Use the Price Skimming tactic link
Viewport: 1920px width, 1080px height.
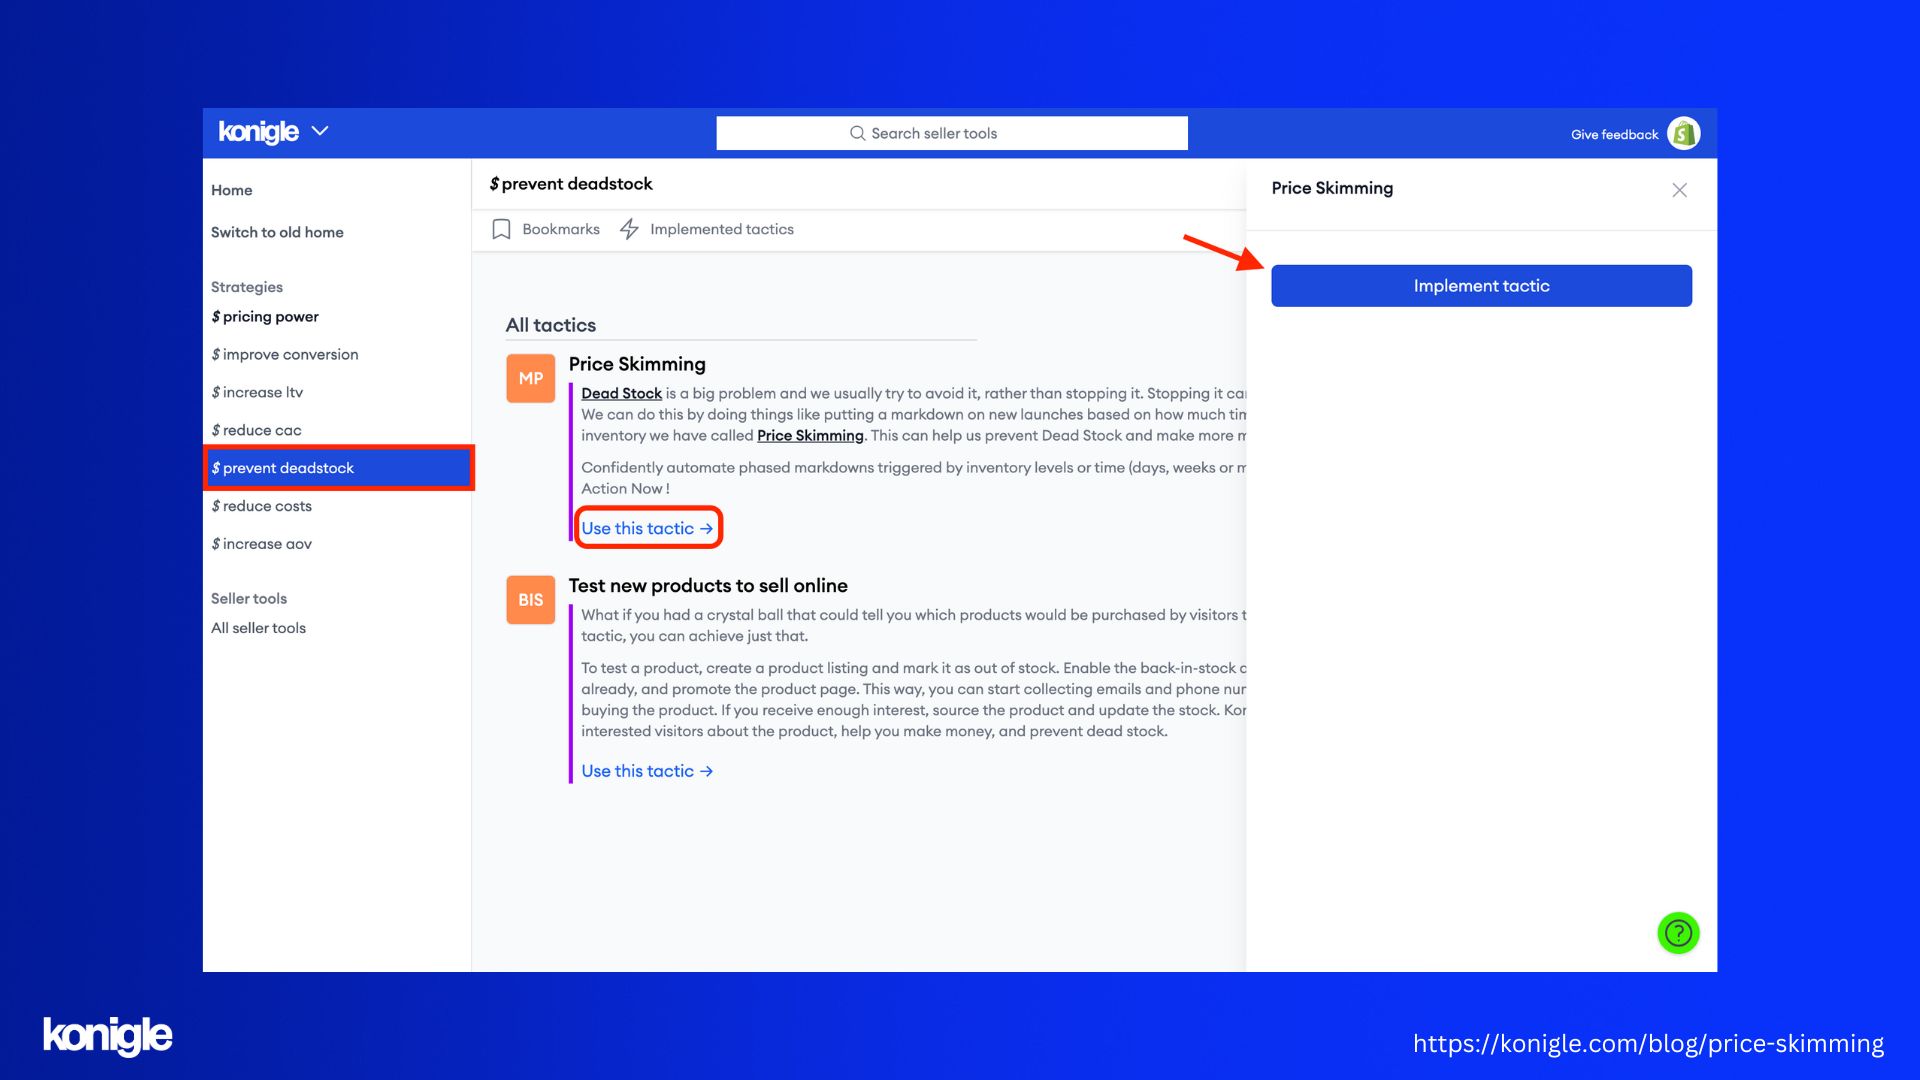pos(645,527)
